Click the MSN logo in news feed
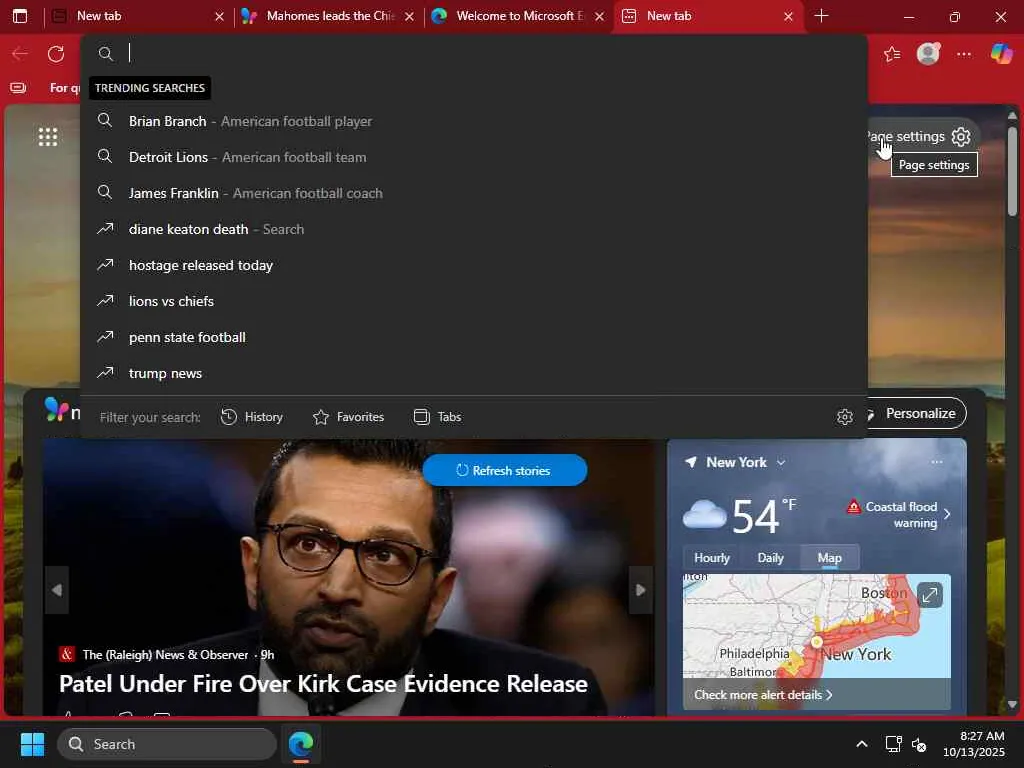This screenshot has width=1024, height=768. click(60, 410)
